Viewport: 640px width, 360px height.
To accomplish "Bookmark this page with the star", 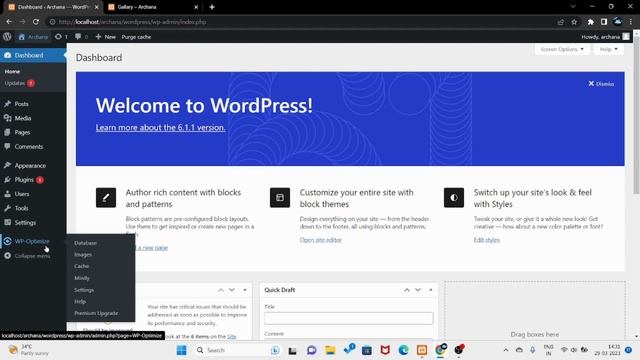I will (x=574, y=22).
